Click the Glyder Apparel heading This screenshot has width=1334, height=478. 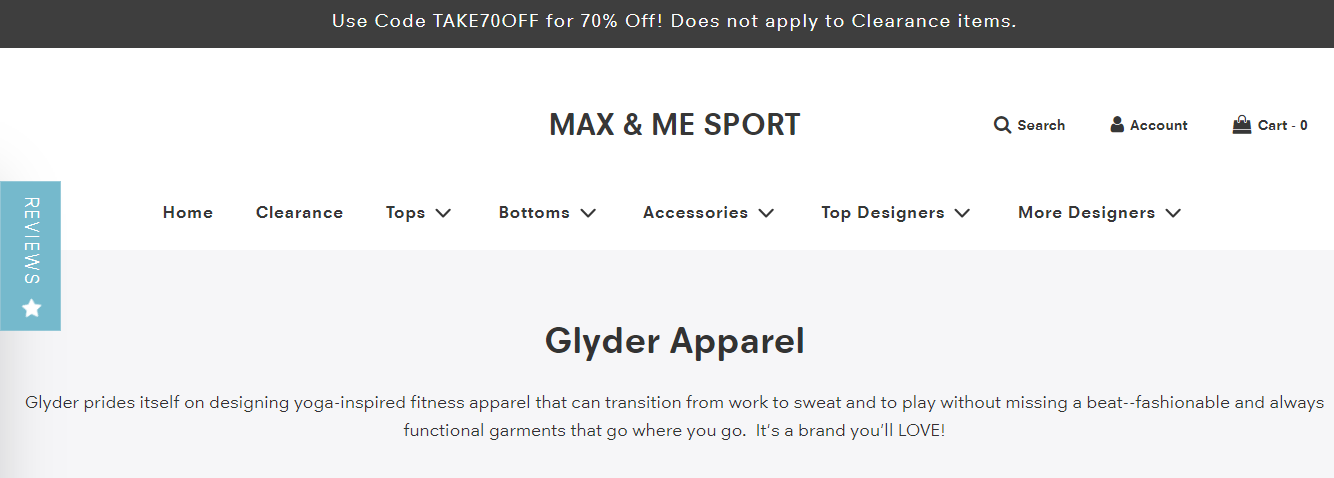click(x=674, y=341)
